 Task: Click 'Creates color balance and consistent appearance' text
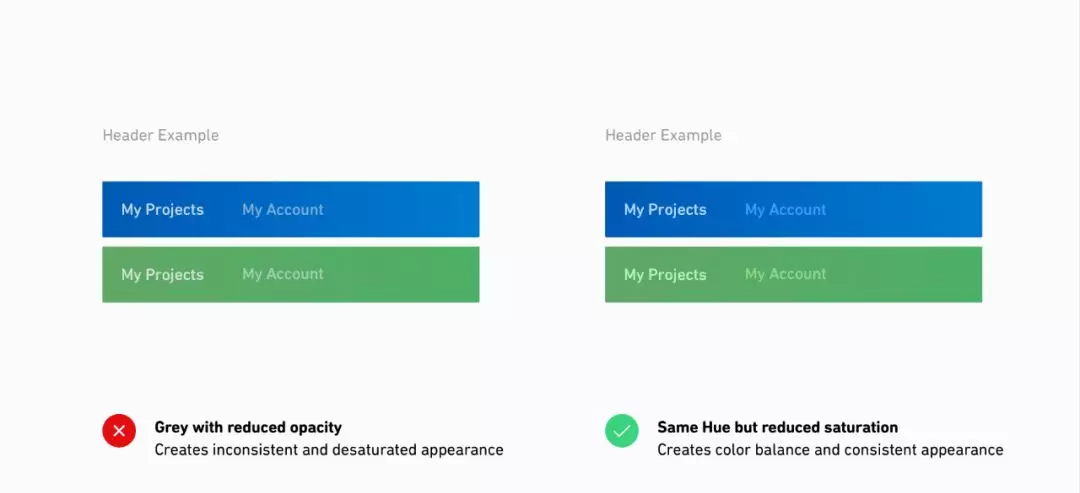pyautogui.click(x=830, y=450)
